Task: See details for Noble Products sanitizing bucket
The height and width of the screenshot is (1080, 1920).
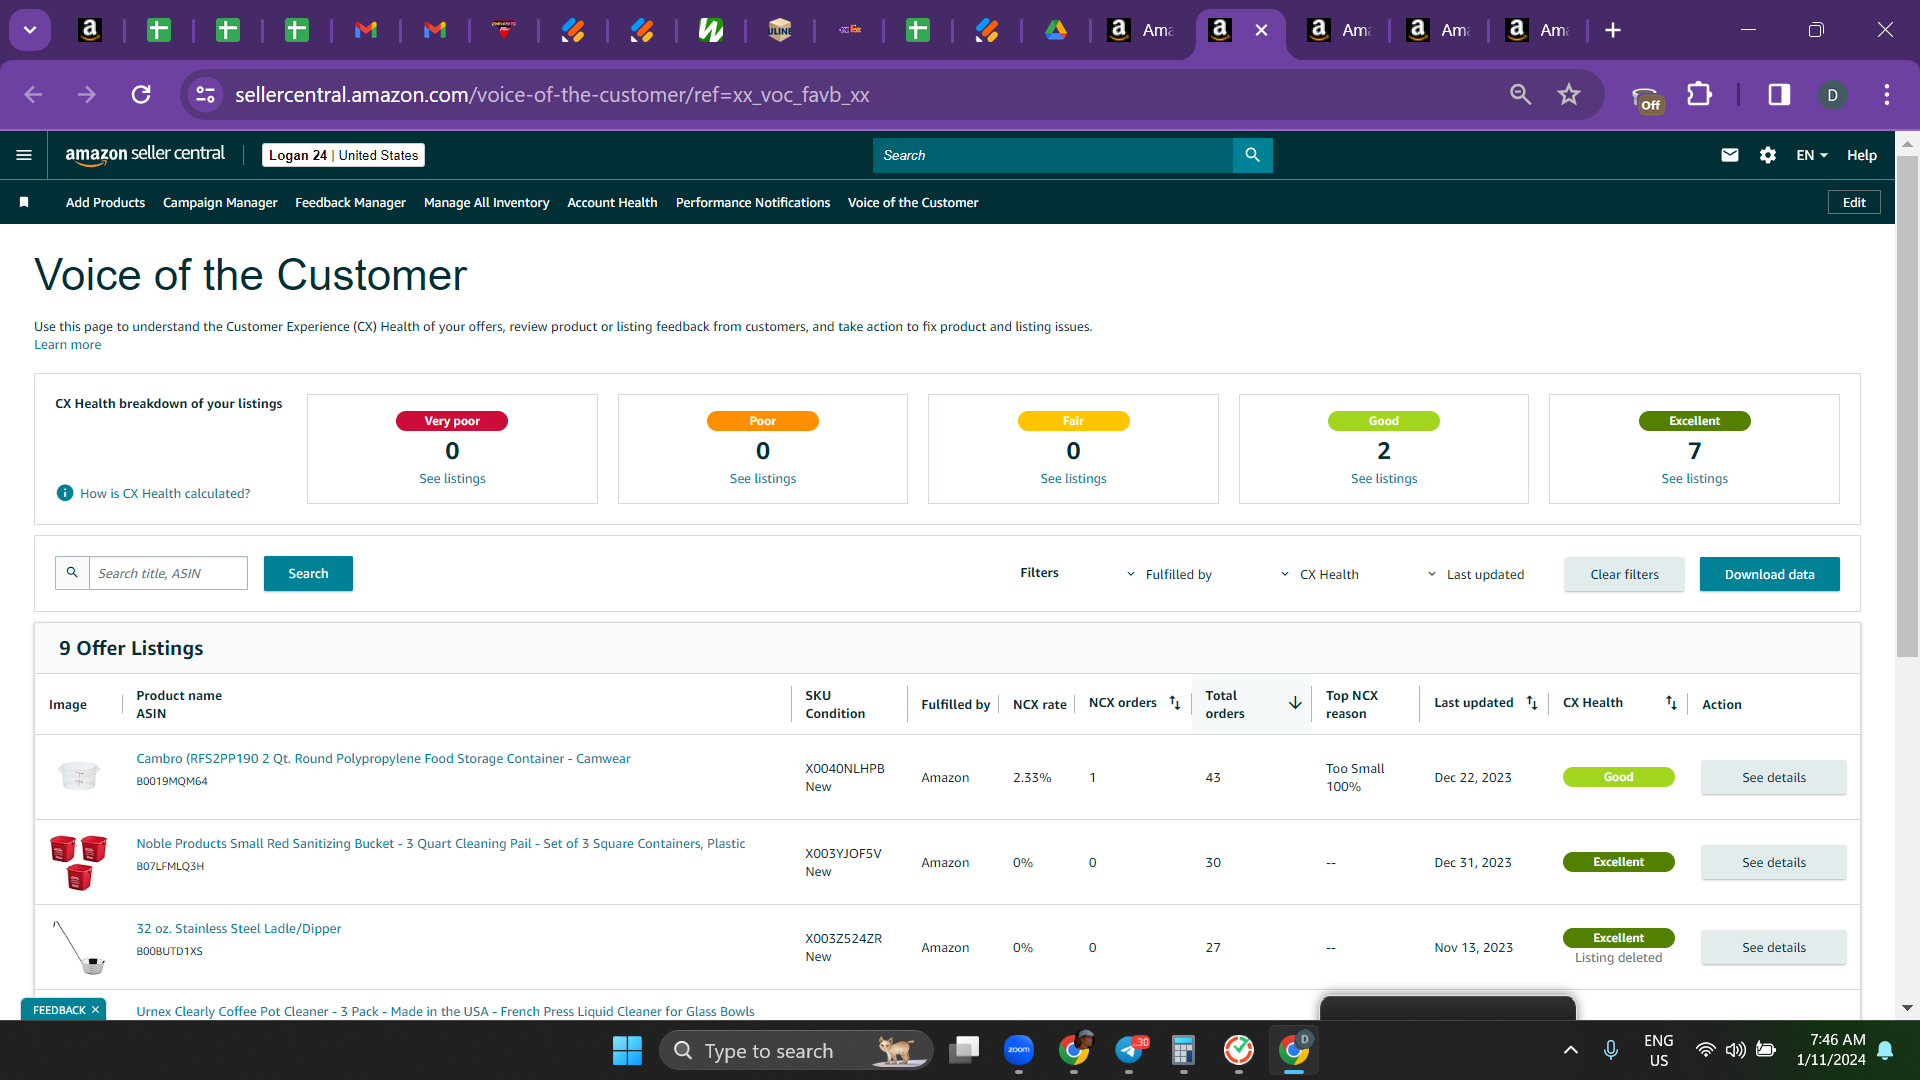Action: pyautogui.click(x=1773, y=862)
